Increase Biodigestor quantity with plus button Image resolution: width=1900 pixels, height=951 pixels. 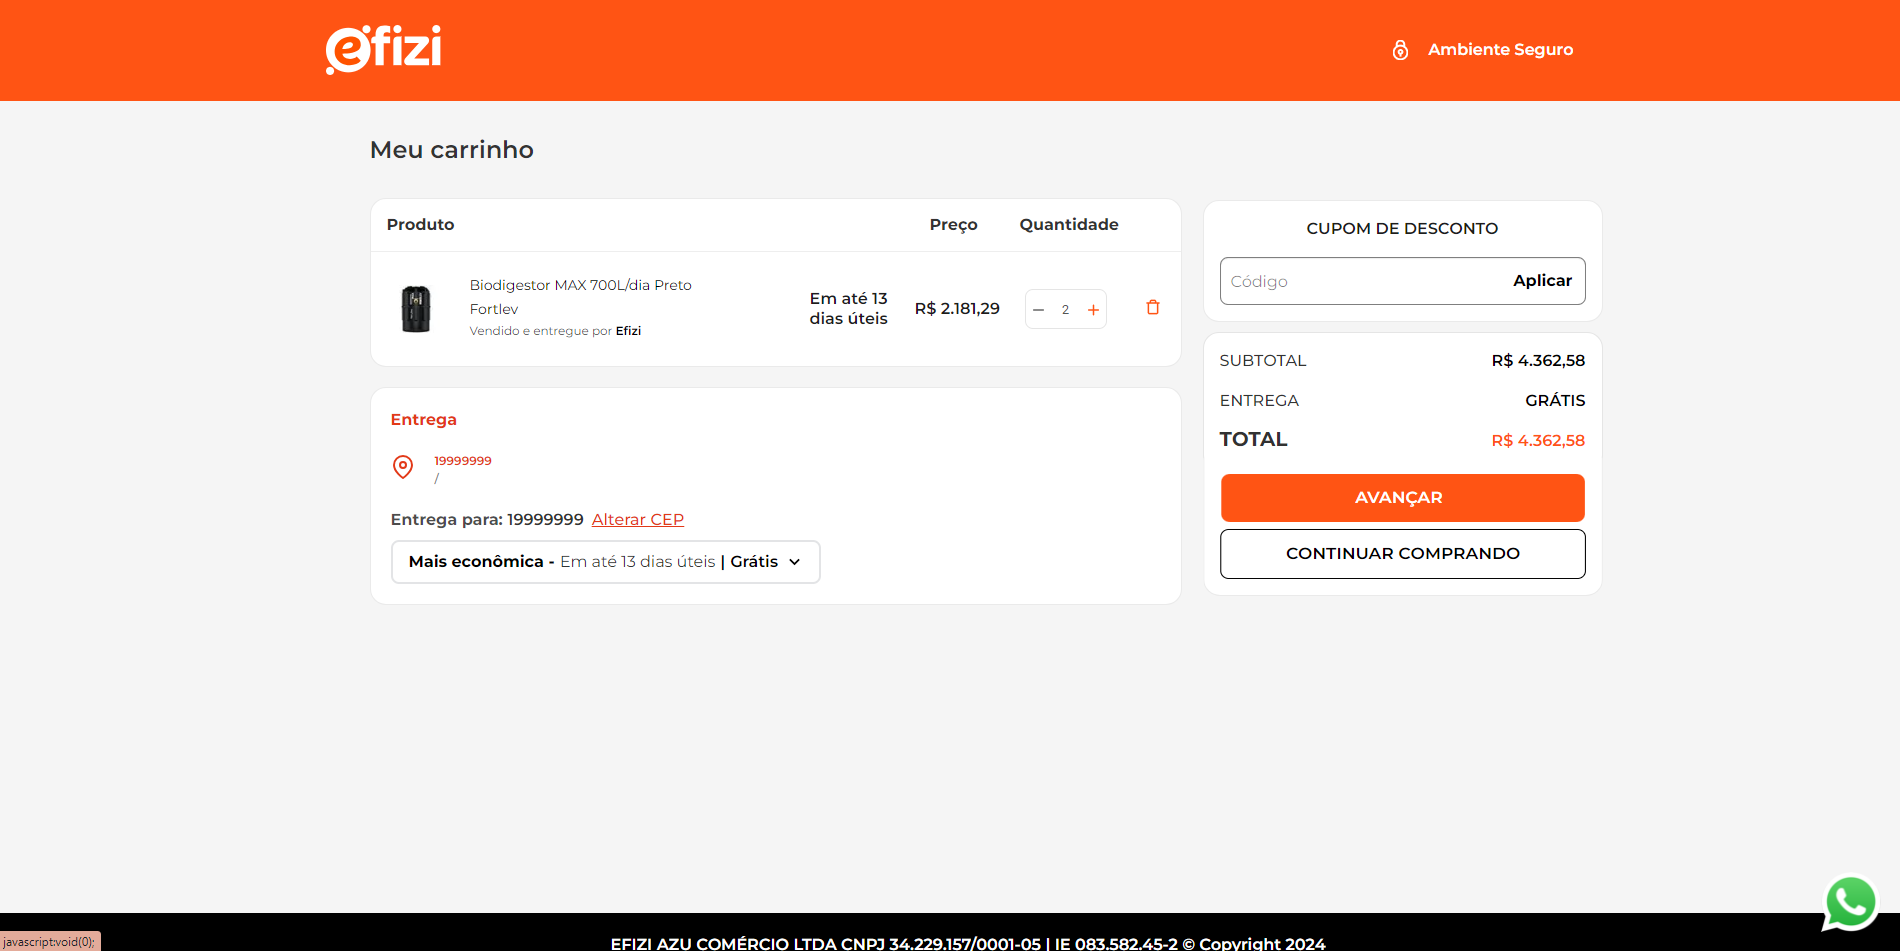tap(1093, 310)
